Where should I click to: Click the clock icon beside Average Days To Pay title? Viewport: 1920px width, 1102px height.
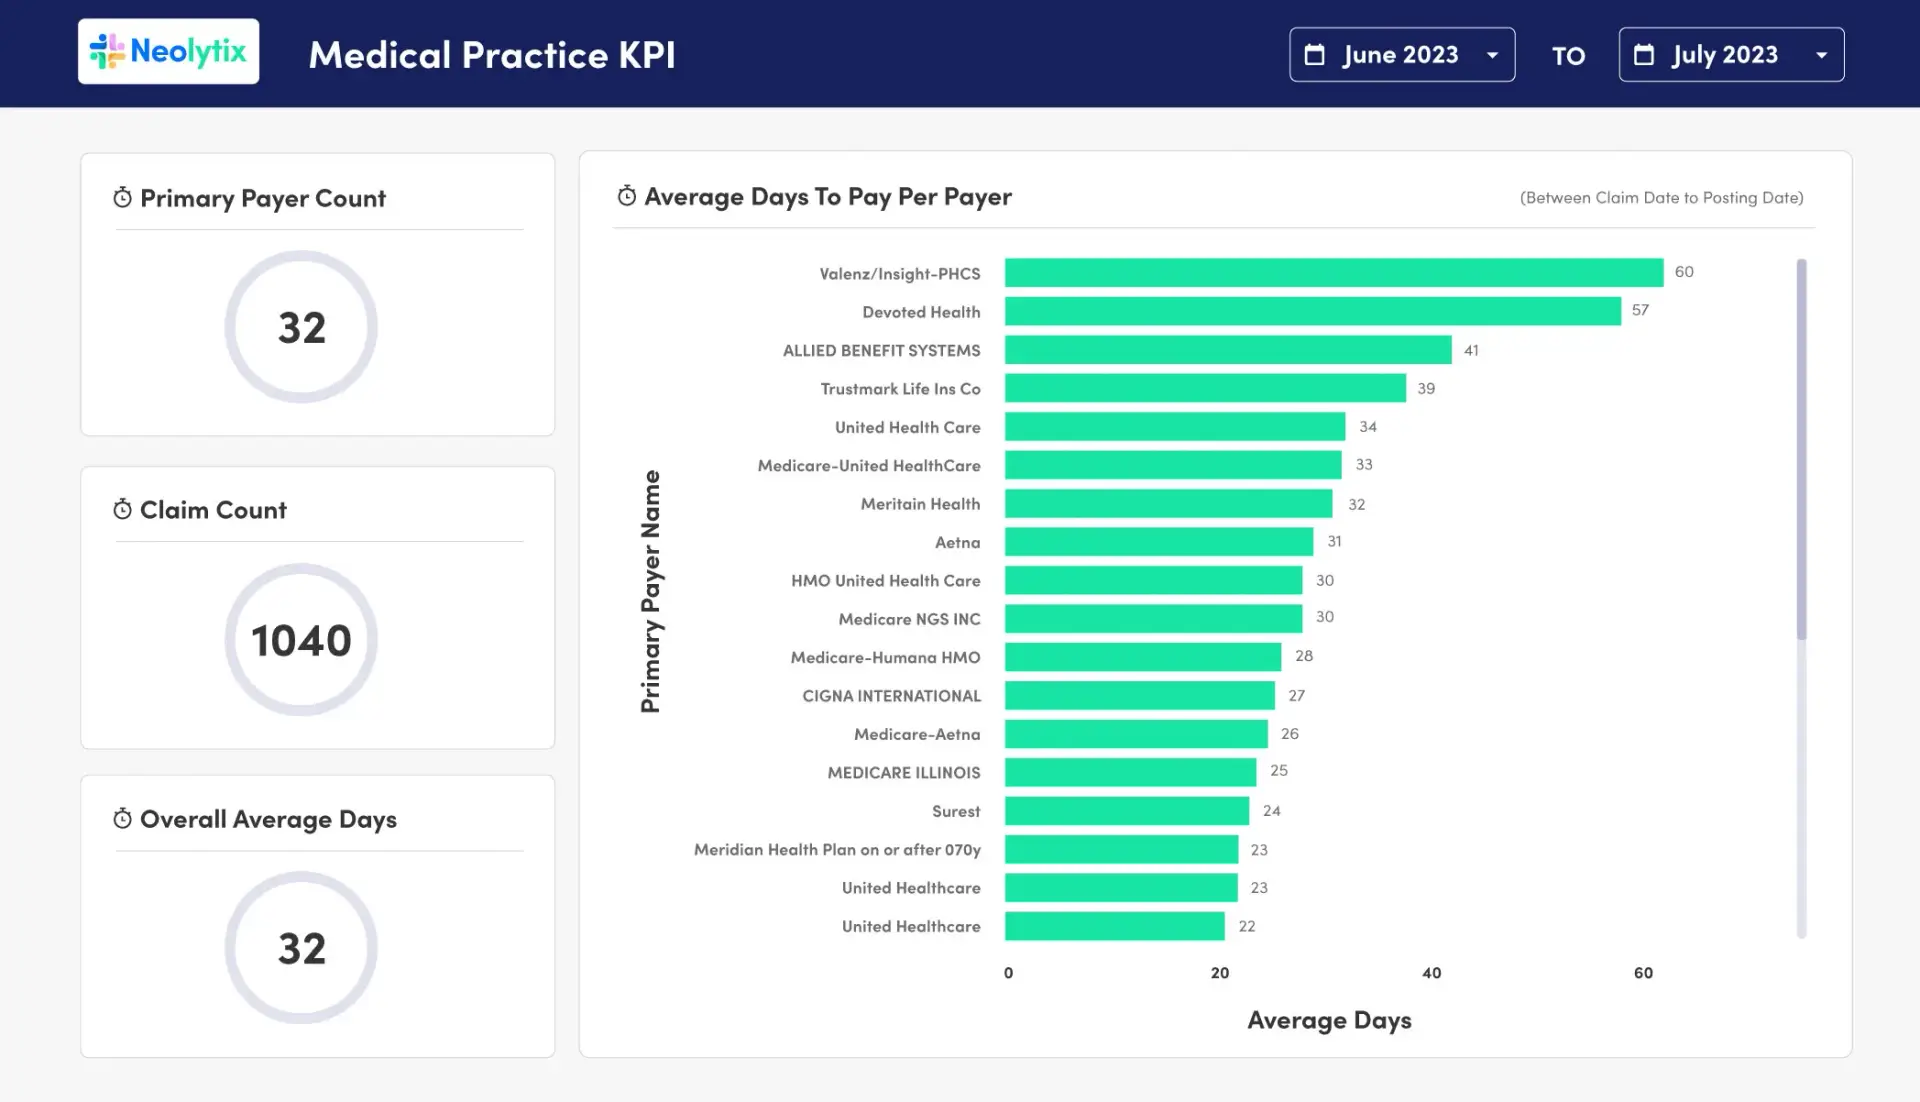(626, 196)
